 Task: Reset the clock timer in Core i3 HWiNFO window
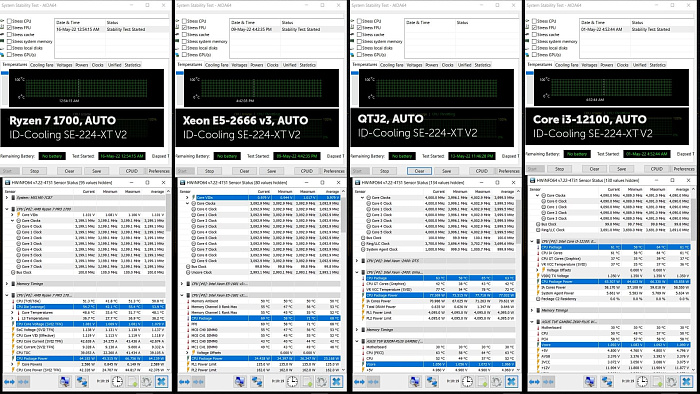point(642,382)
